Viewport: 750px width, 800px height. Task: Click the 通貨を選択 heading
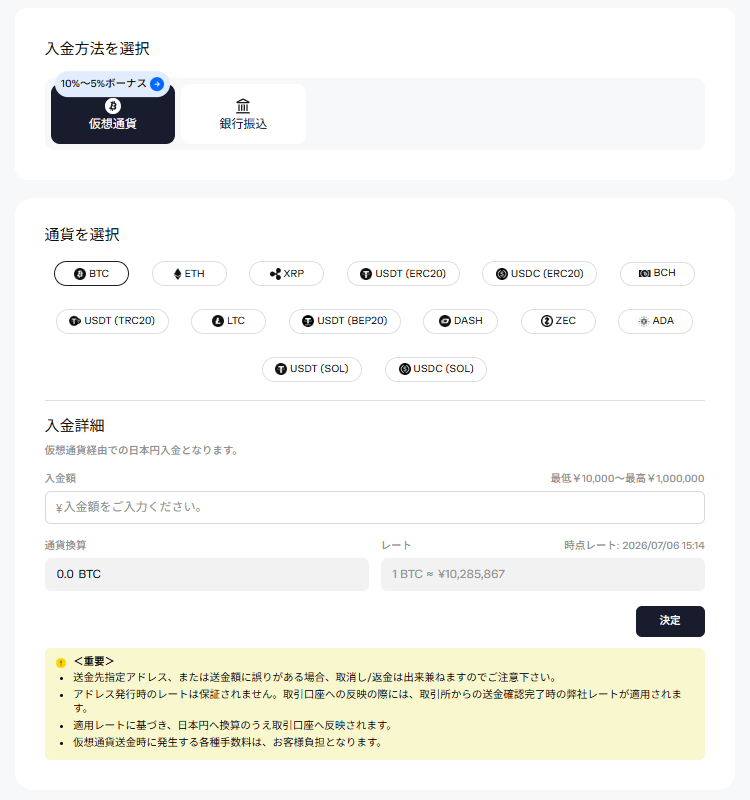click(82, 235)
